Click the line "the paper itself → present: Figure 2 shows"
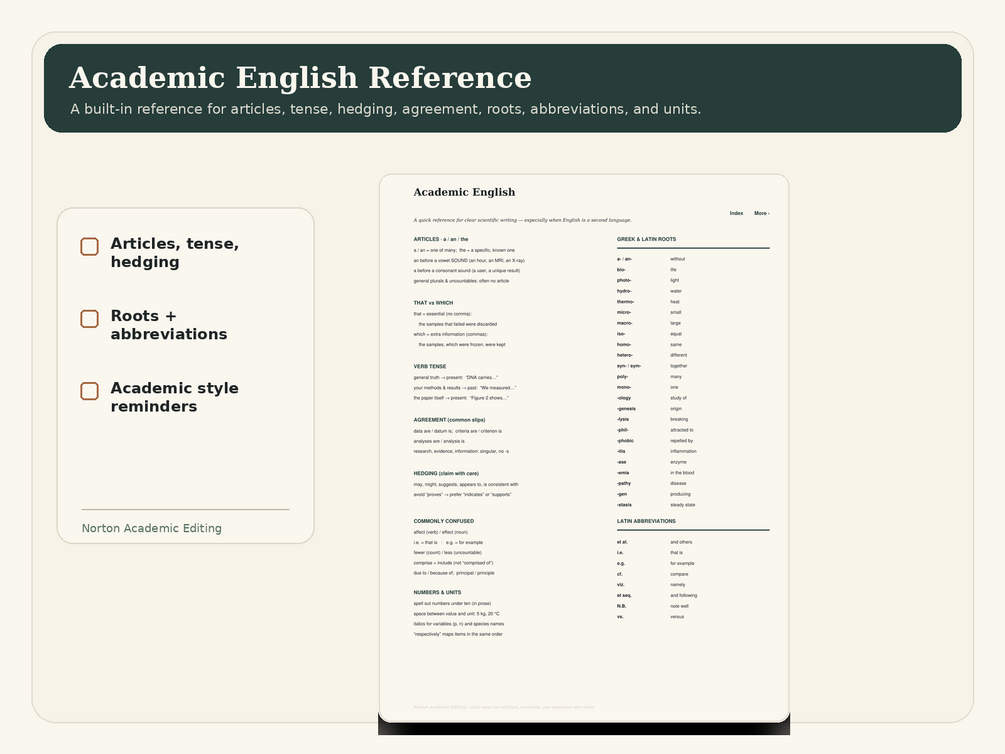1005x754 pixels. 461,398
